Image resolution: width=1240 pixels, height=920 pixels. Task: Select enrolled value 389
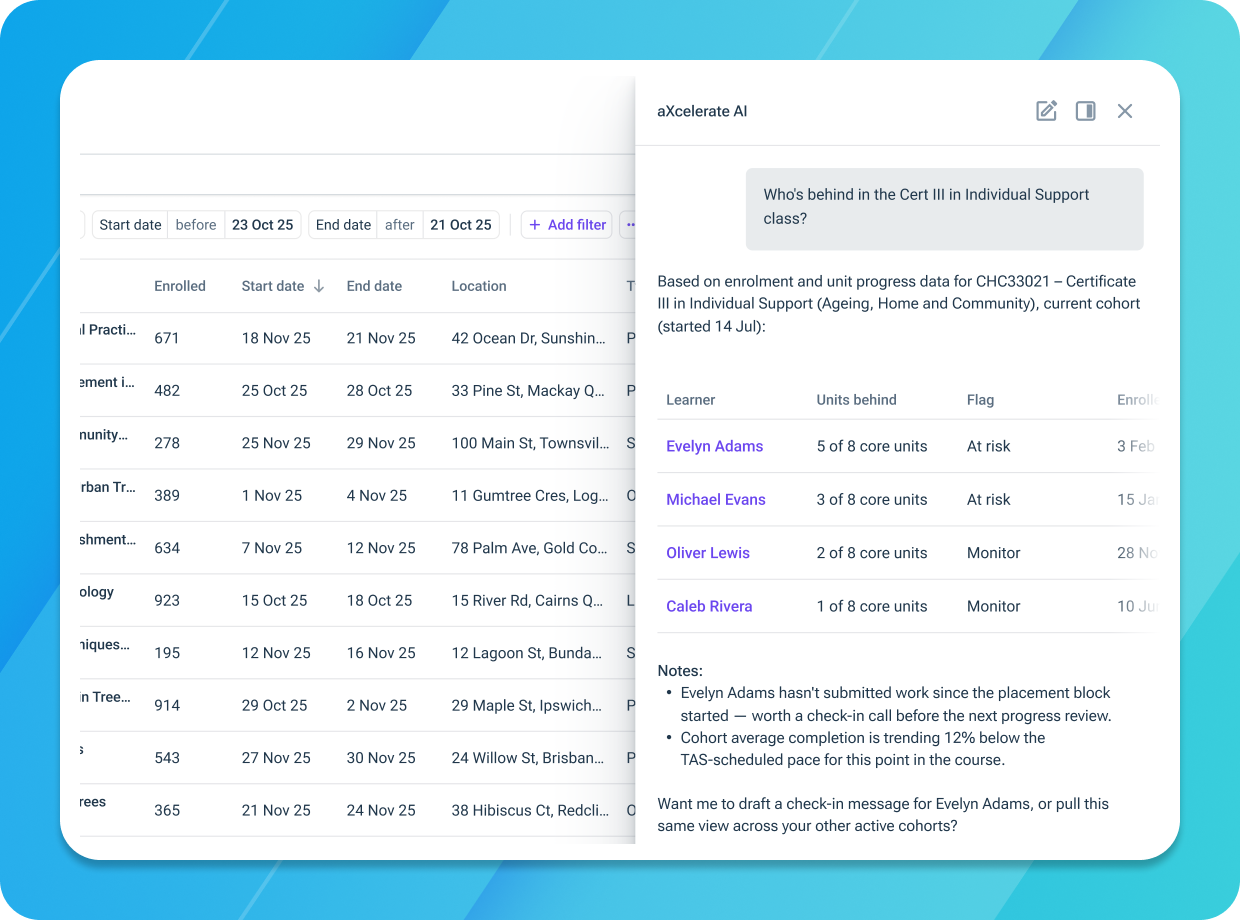(167, 495)
